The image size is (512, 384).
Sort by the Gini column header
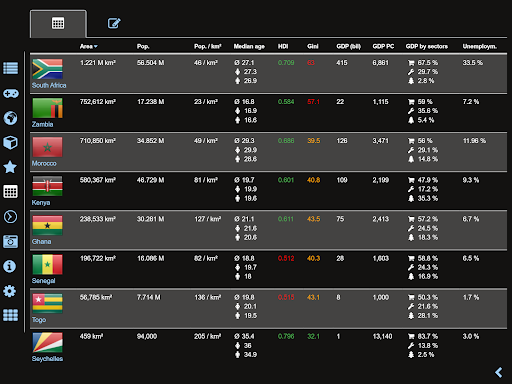(313, 46)
